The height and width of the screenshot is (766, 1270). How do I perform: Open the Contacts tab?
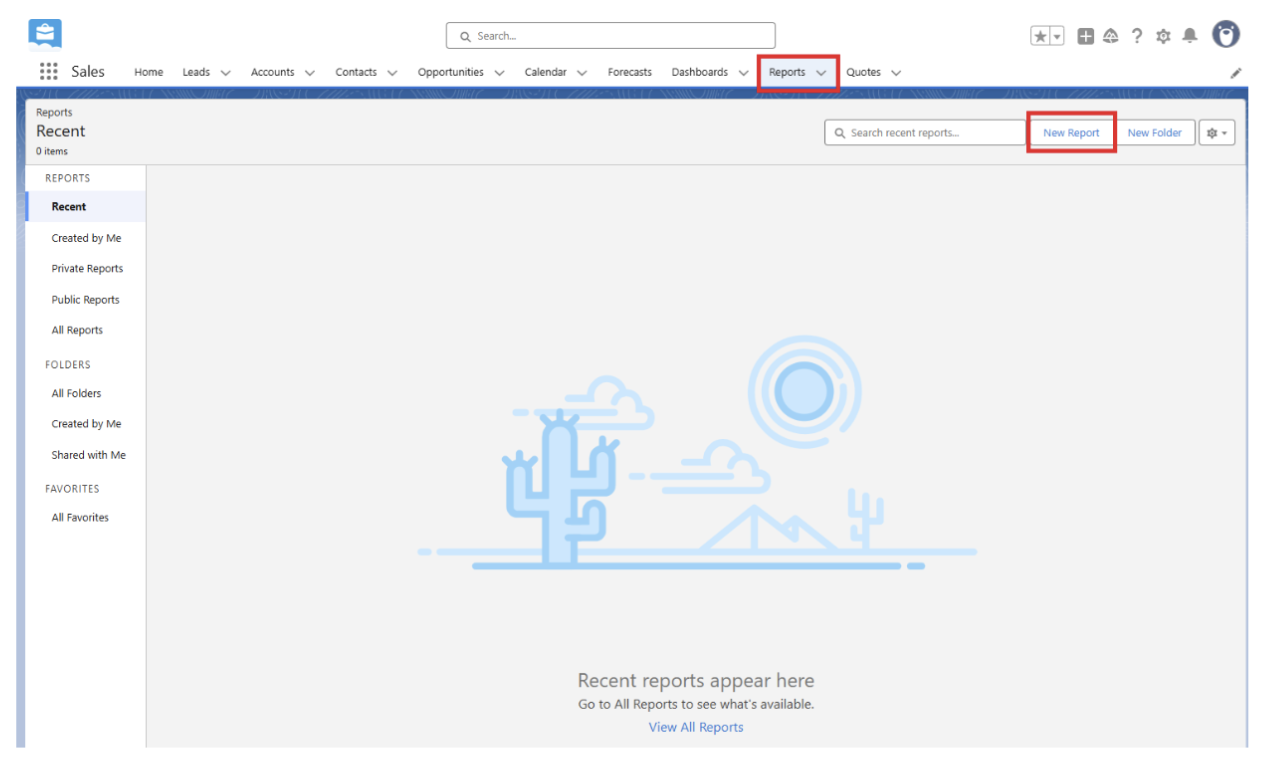tap(356, 72)
